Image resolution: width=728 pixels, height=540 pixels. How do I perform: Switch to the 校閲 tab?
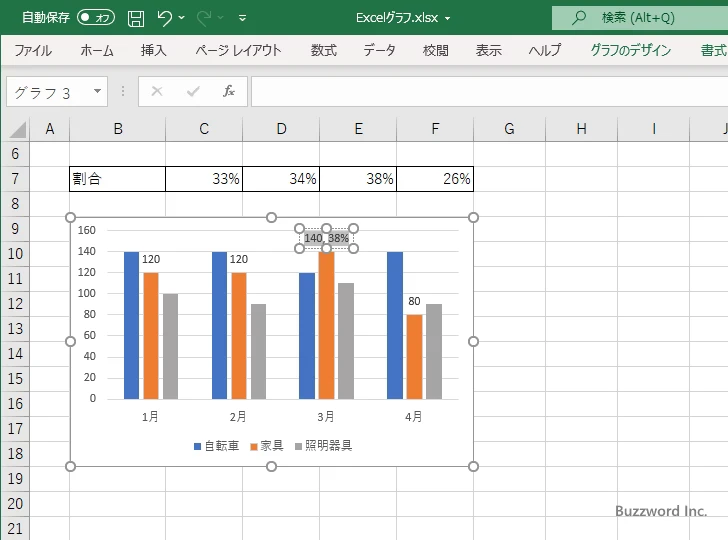coord(436,50)
